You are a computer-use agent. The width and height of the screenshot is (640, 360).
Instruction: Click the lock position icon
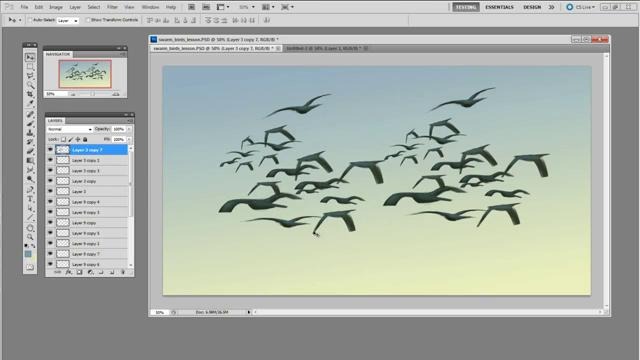78,140
